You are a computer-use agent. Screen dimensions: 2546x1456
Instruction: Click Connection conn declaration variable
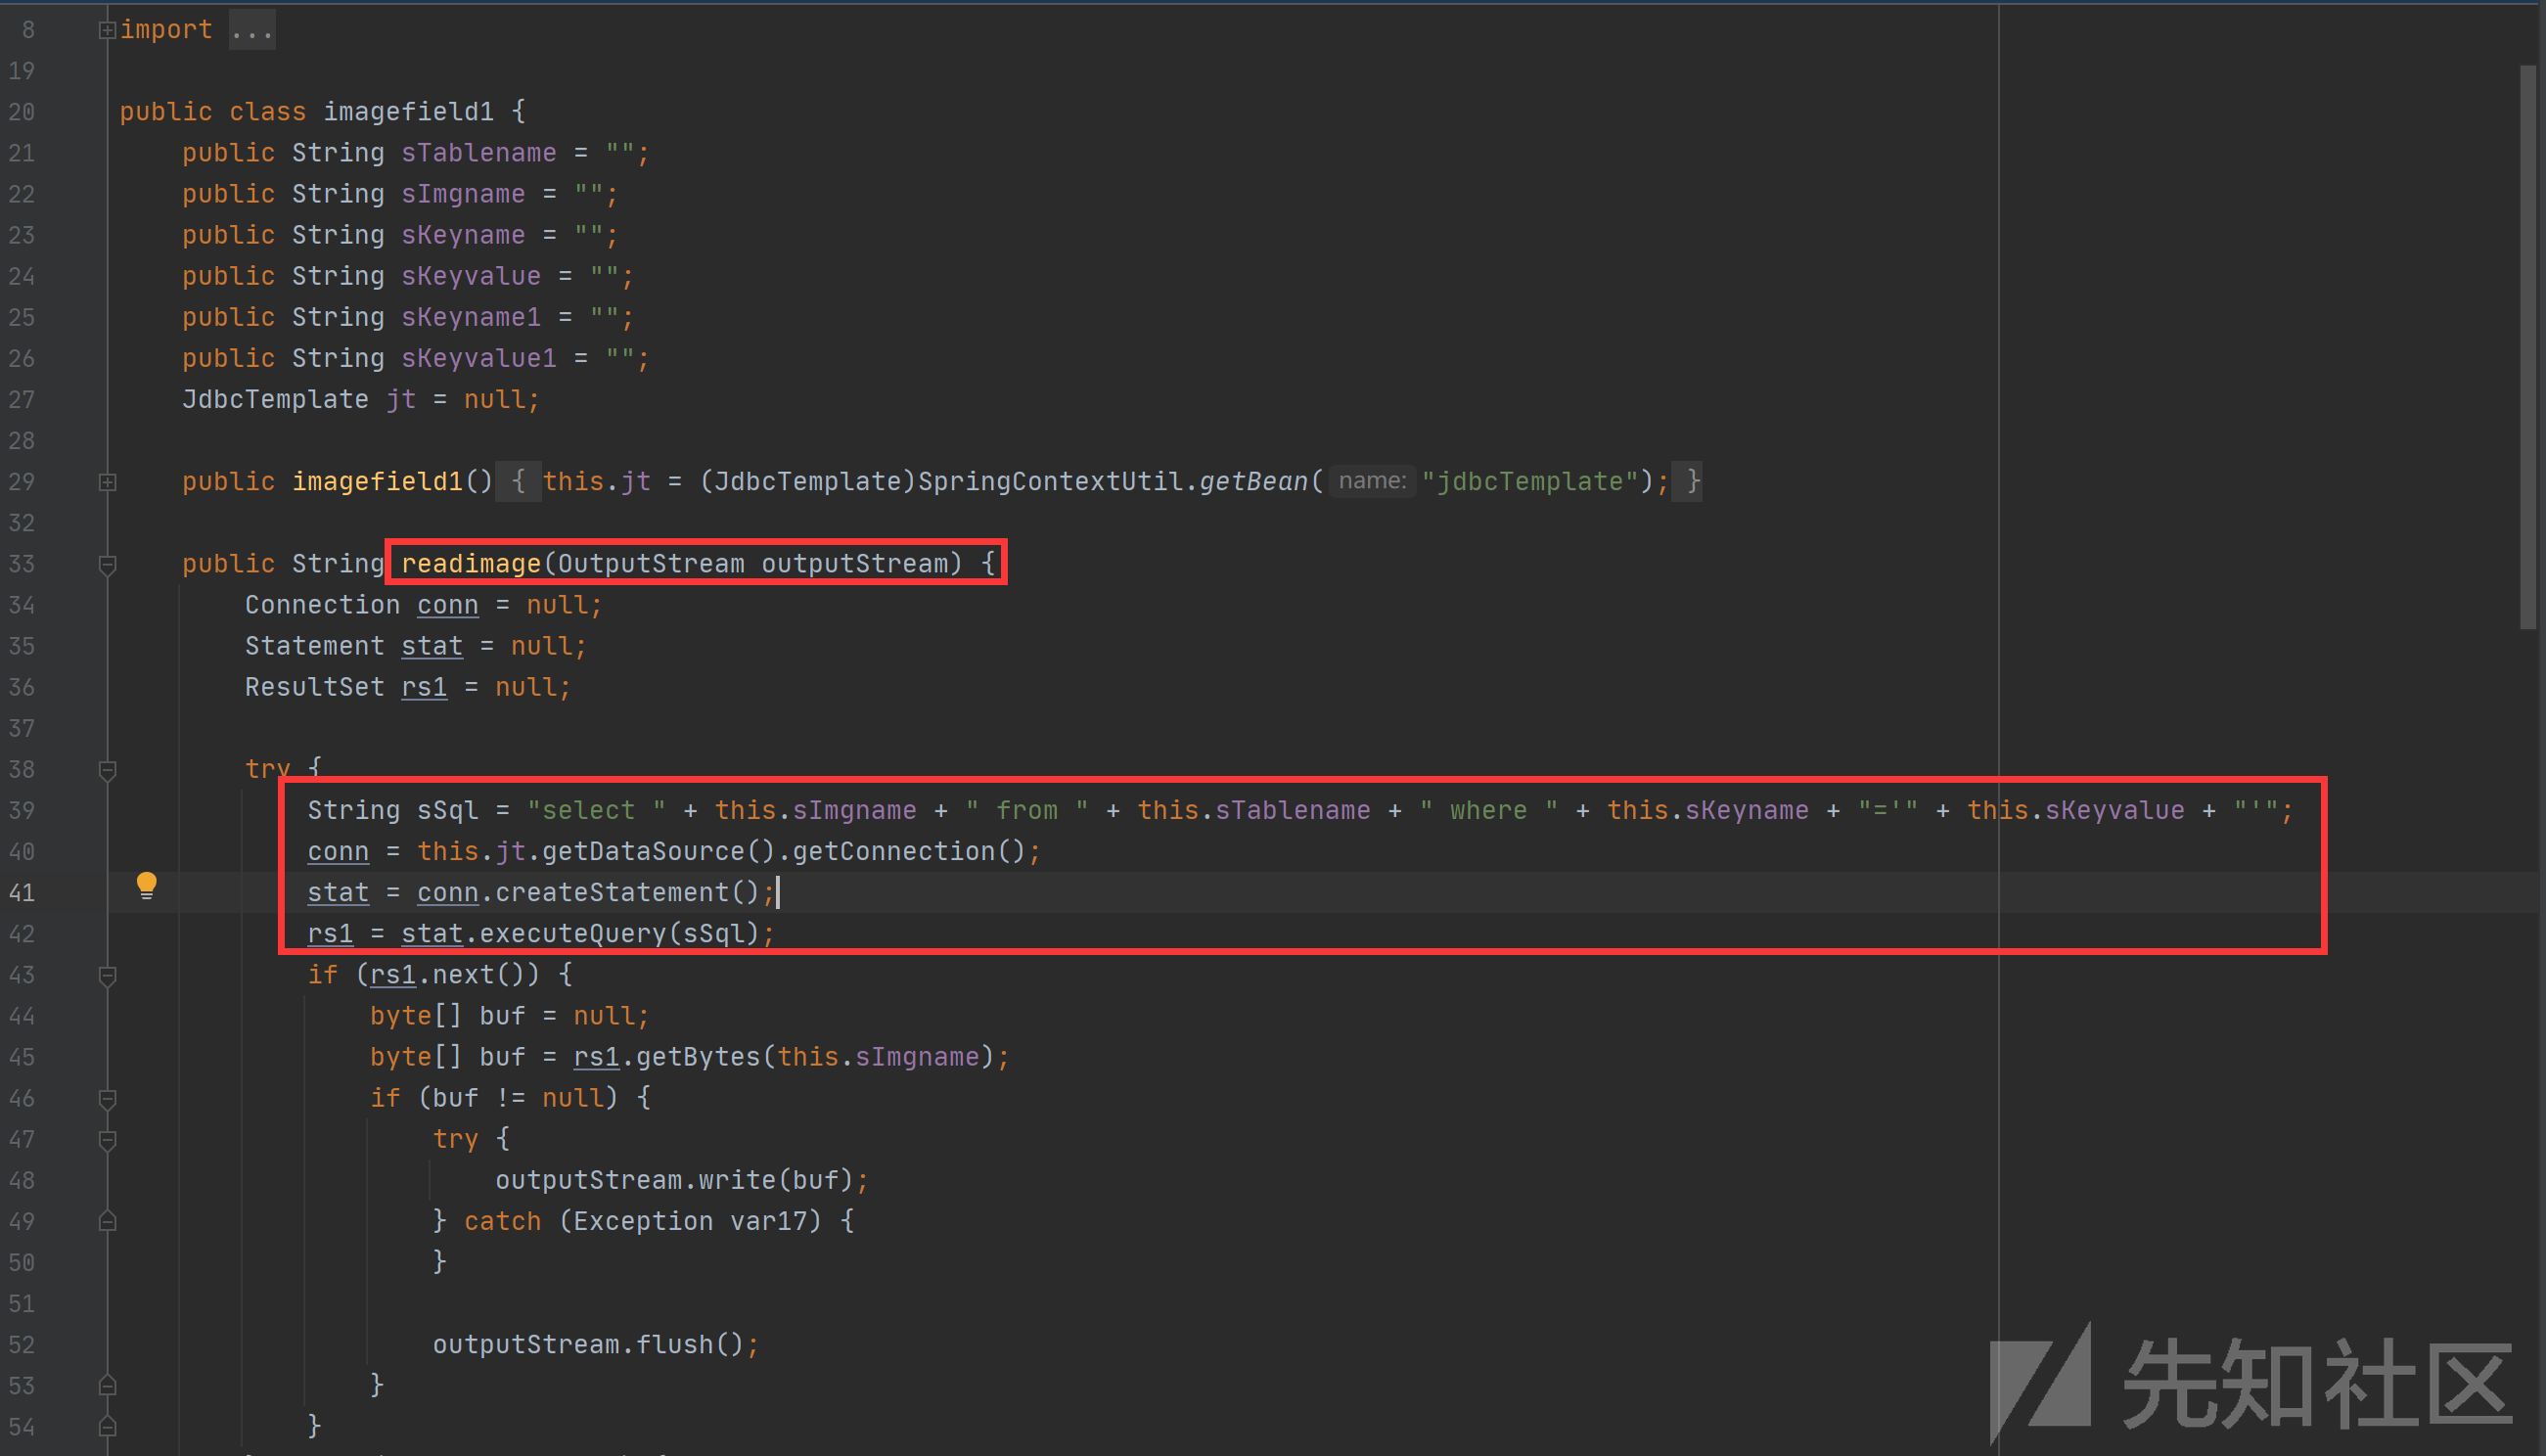(x=447, y=605)
